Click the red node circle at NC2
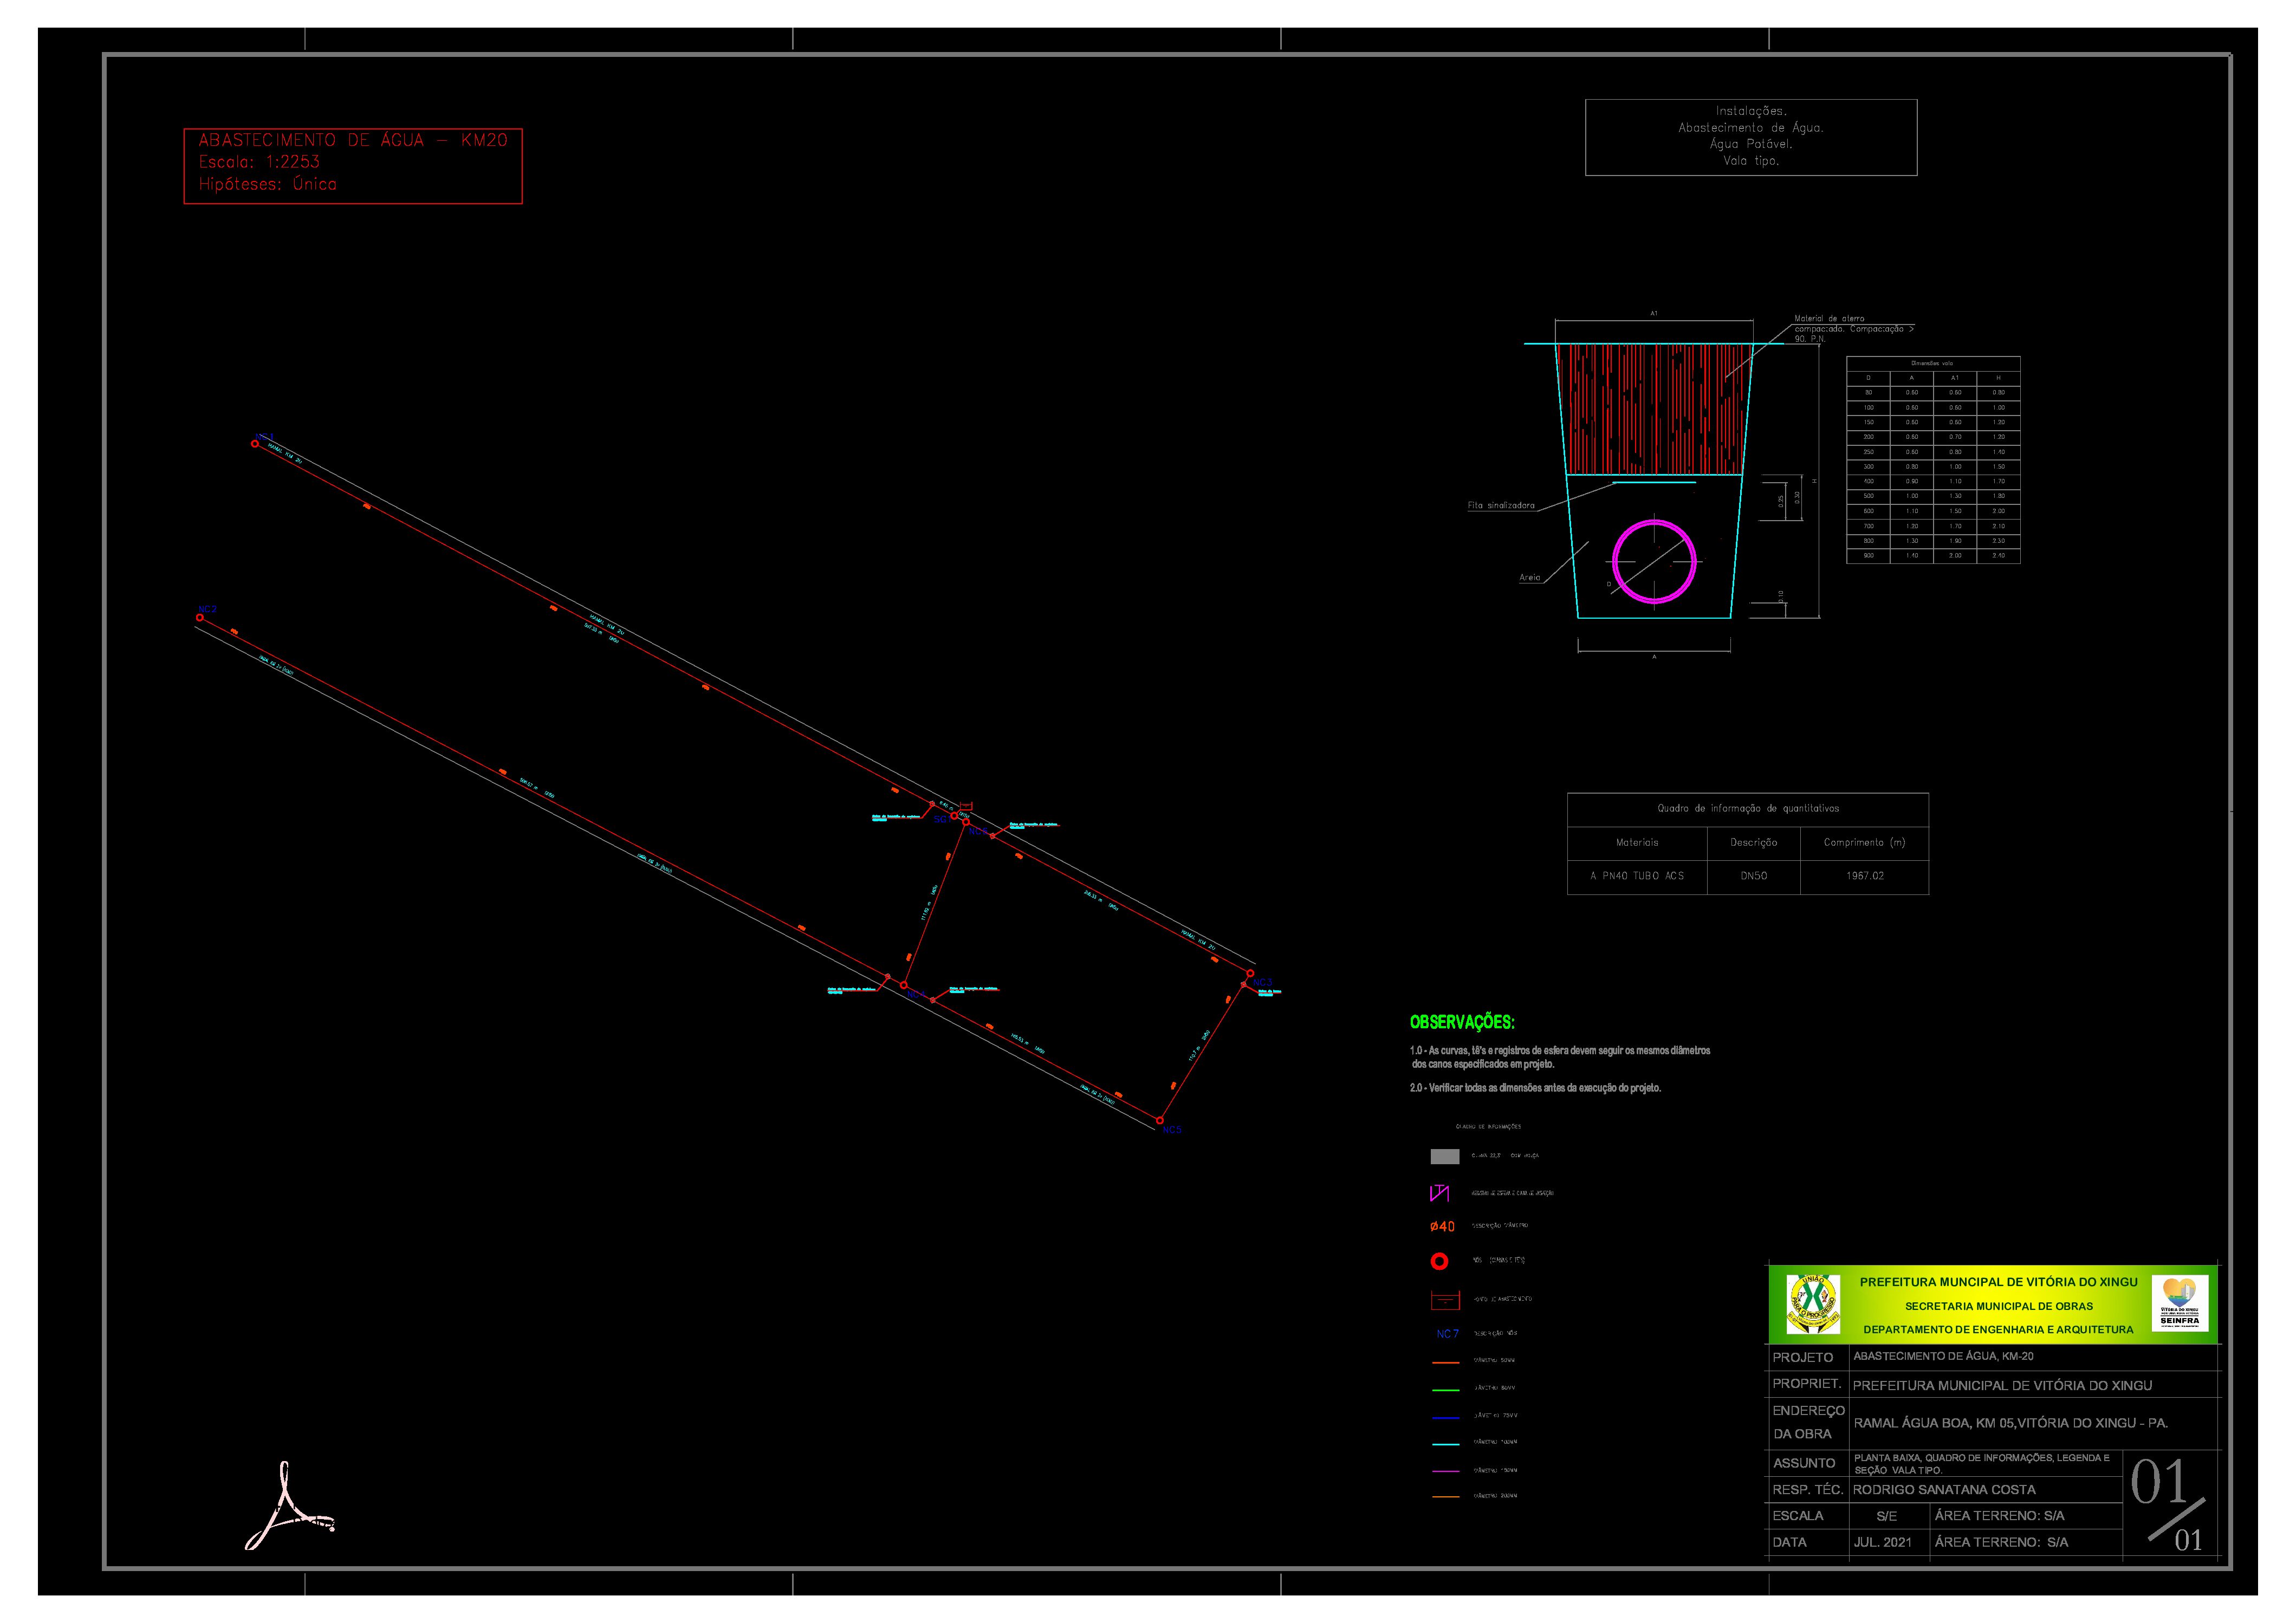Screen dimensions: 2296x1622 200,618
